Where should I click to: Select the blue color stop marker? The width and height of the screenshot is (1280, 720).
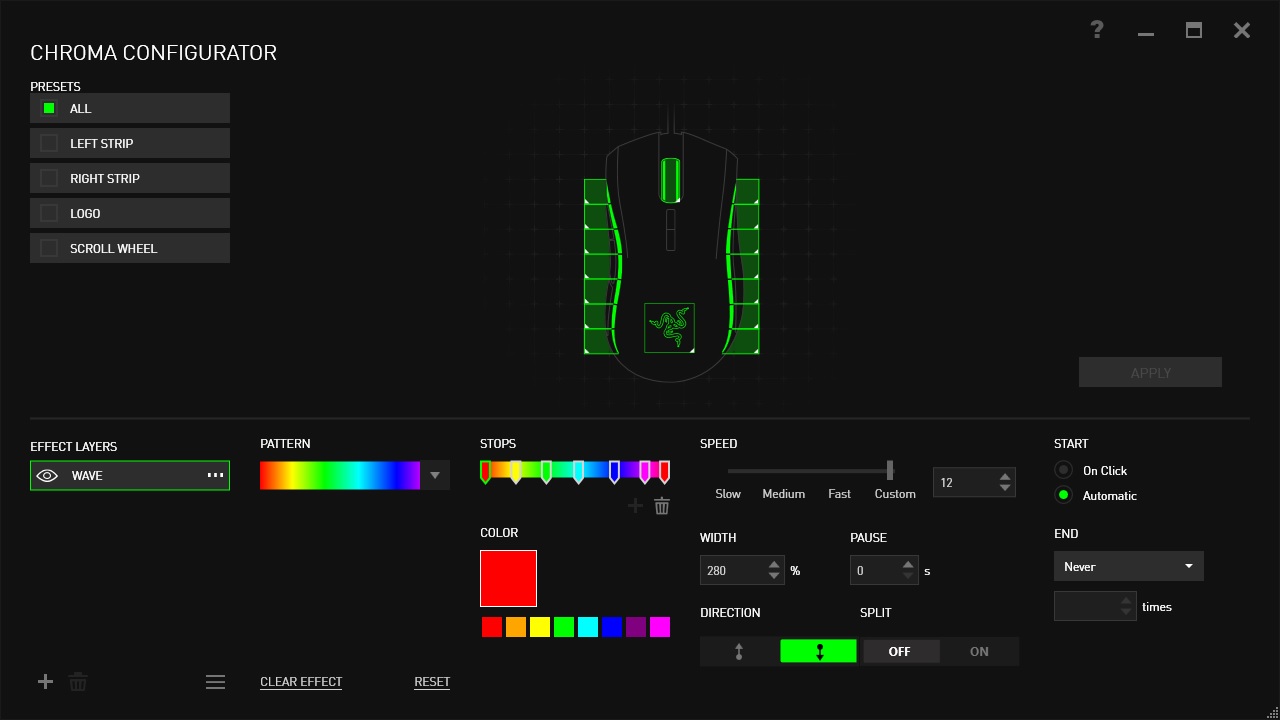(614, 472)
